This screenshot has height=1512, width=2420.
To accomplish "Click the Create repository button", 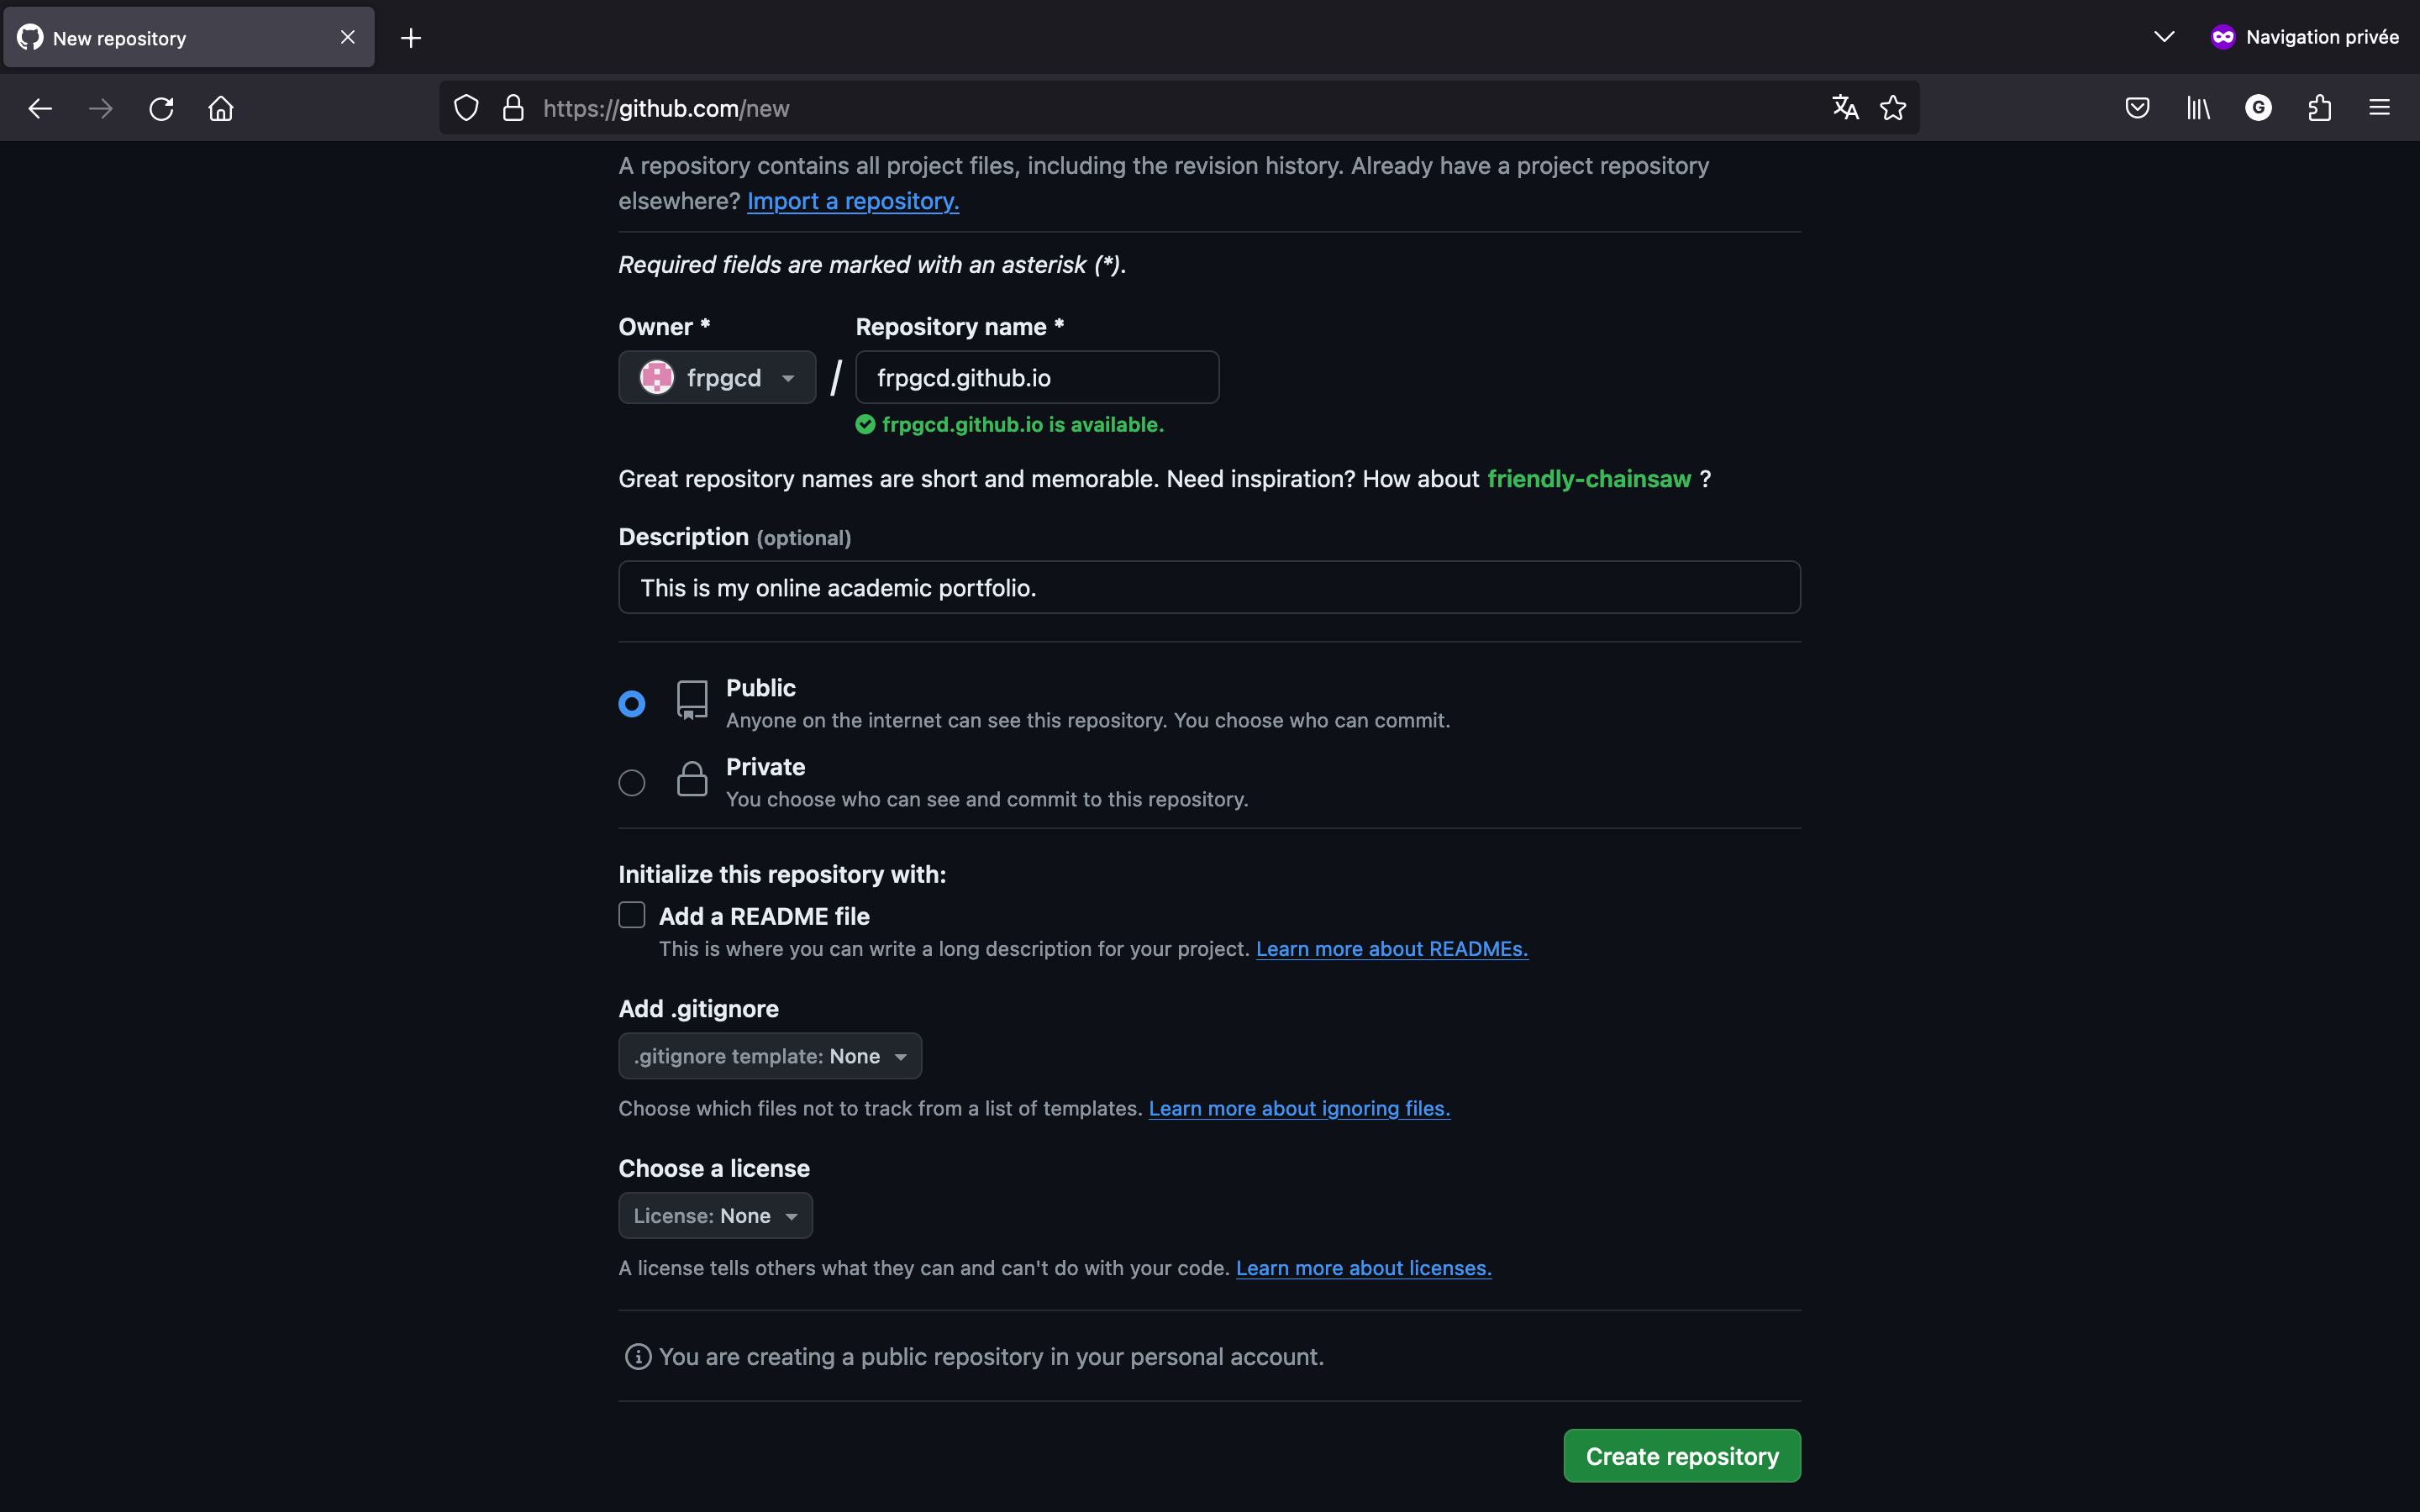I will coord(1682,1456).
